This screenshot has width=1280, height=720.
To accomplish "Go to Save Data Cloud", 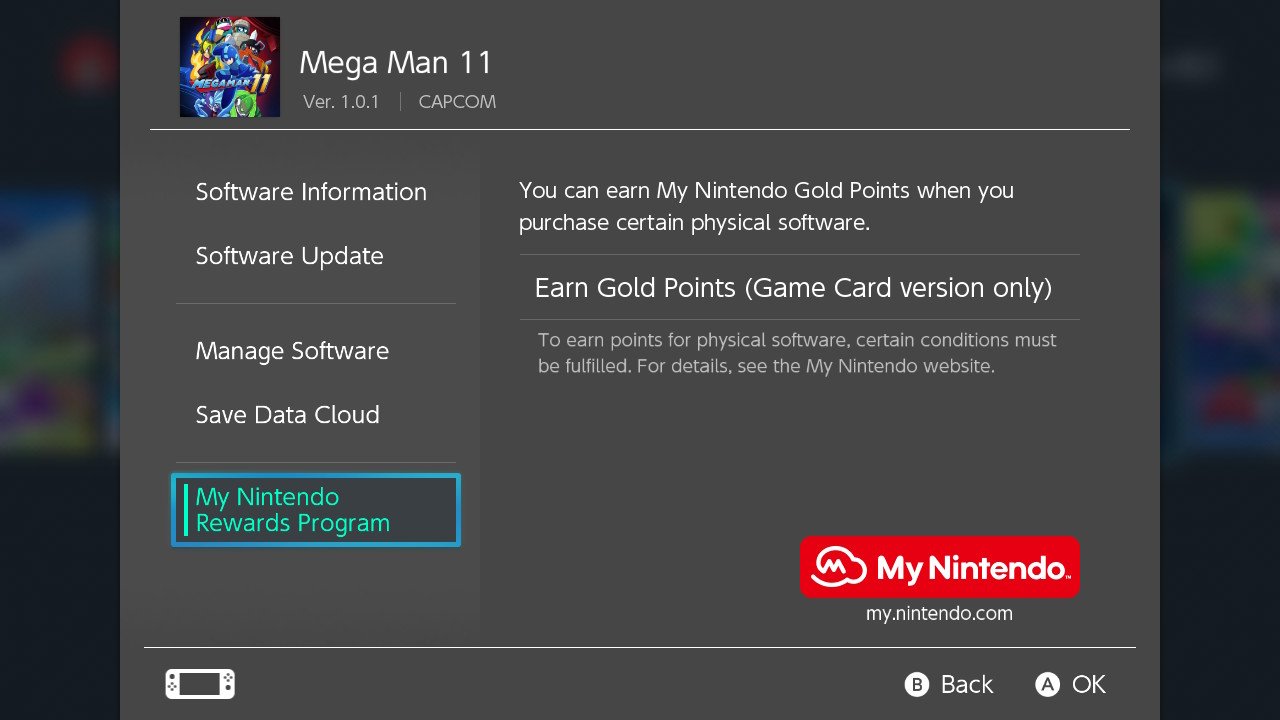I will coord(288,415).
